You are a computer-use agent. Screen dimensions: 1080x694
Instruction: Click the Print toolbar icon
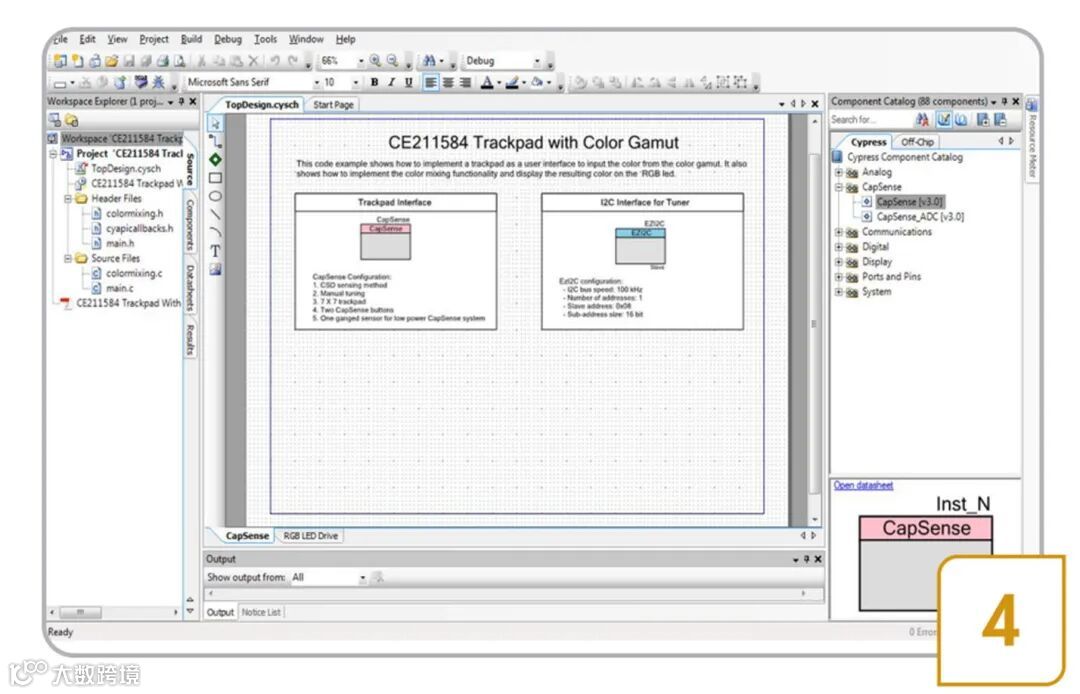pyautogui.click(x=163, y=61)
